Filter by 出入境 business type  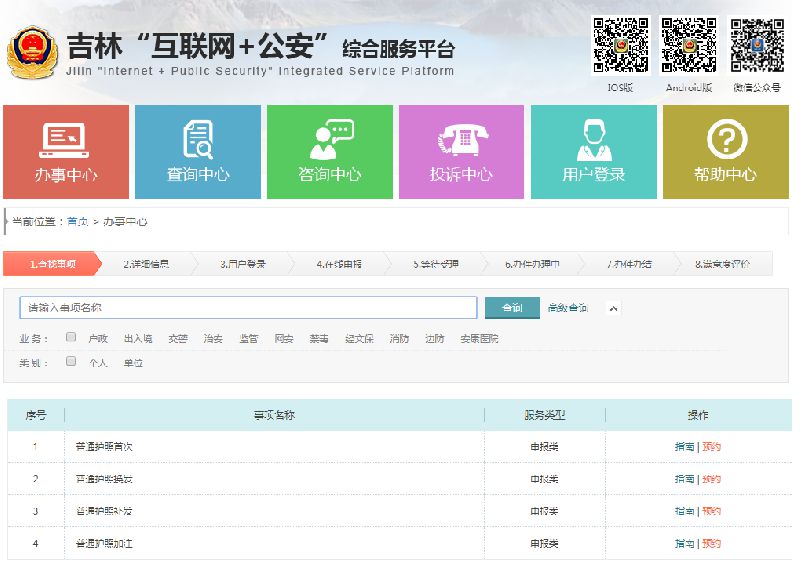coord(138,339)
